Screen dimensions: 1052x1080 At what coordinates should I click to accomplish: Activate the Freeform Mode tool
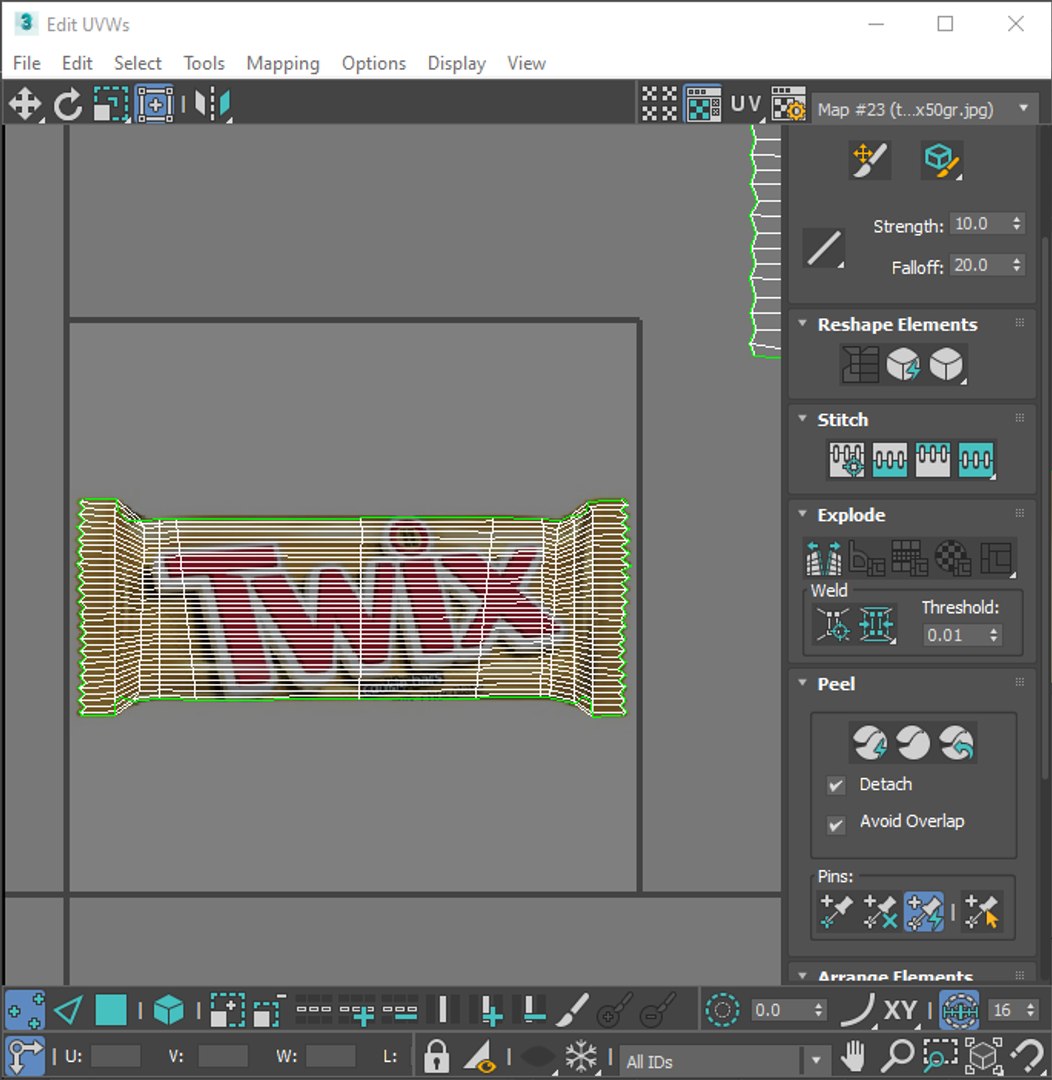[x=155, y=105]
